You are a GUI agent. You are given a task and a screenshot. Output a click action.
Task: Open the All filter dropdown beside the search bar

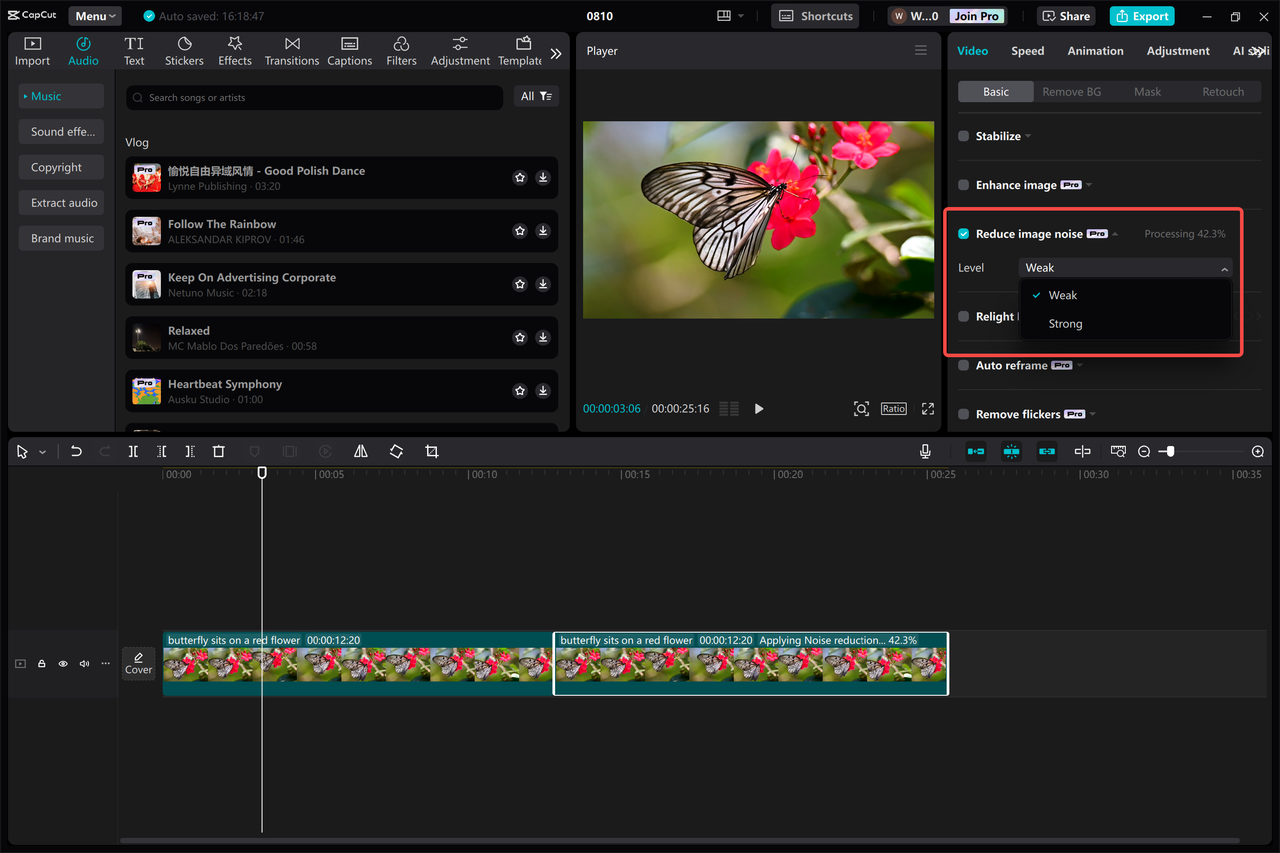[x=536, y=96]
